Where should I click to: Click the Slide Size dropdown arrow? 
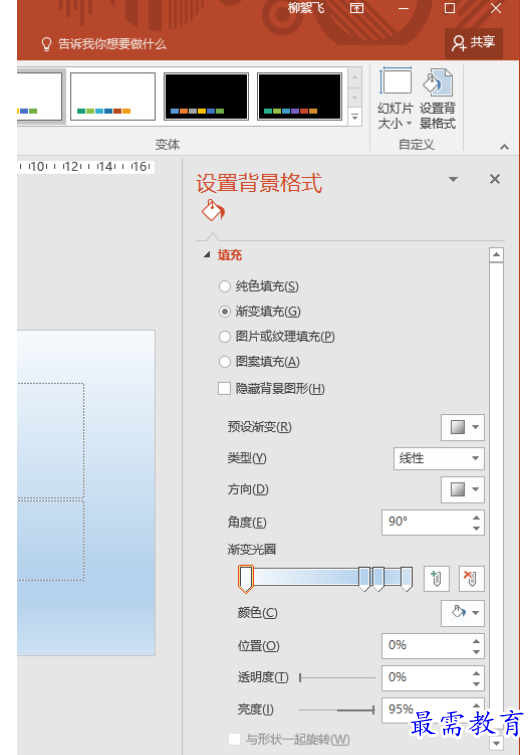point(409,123)
